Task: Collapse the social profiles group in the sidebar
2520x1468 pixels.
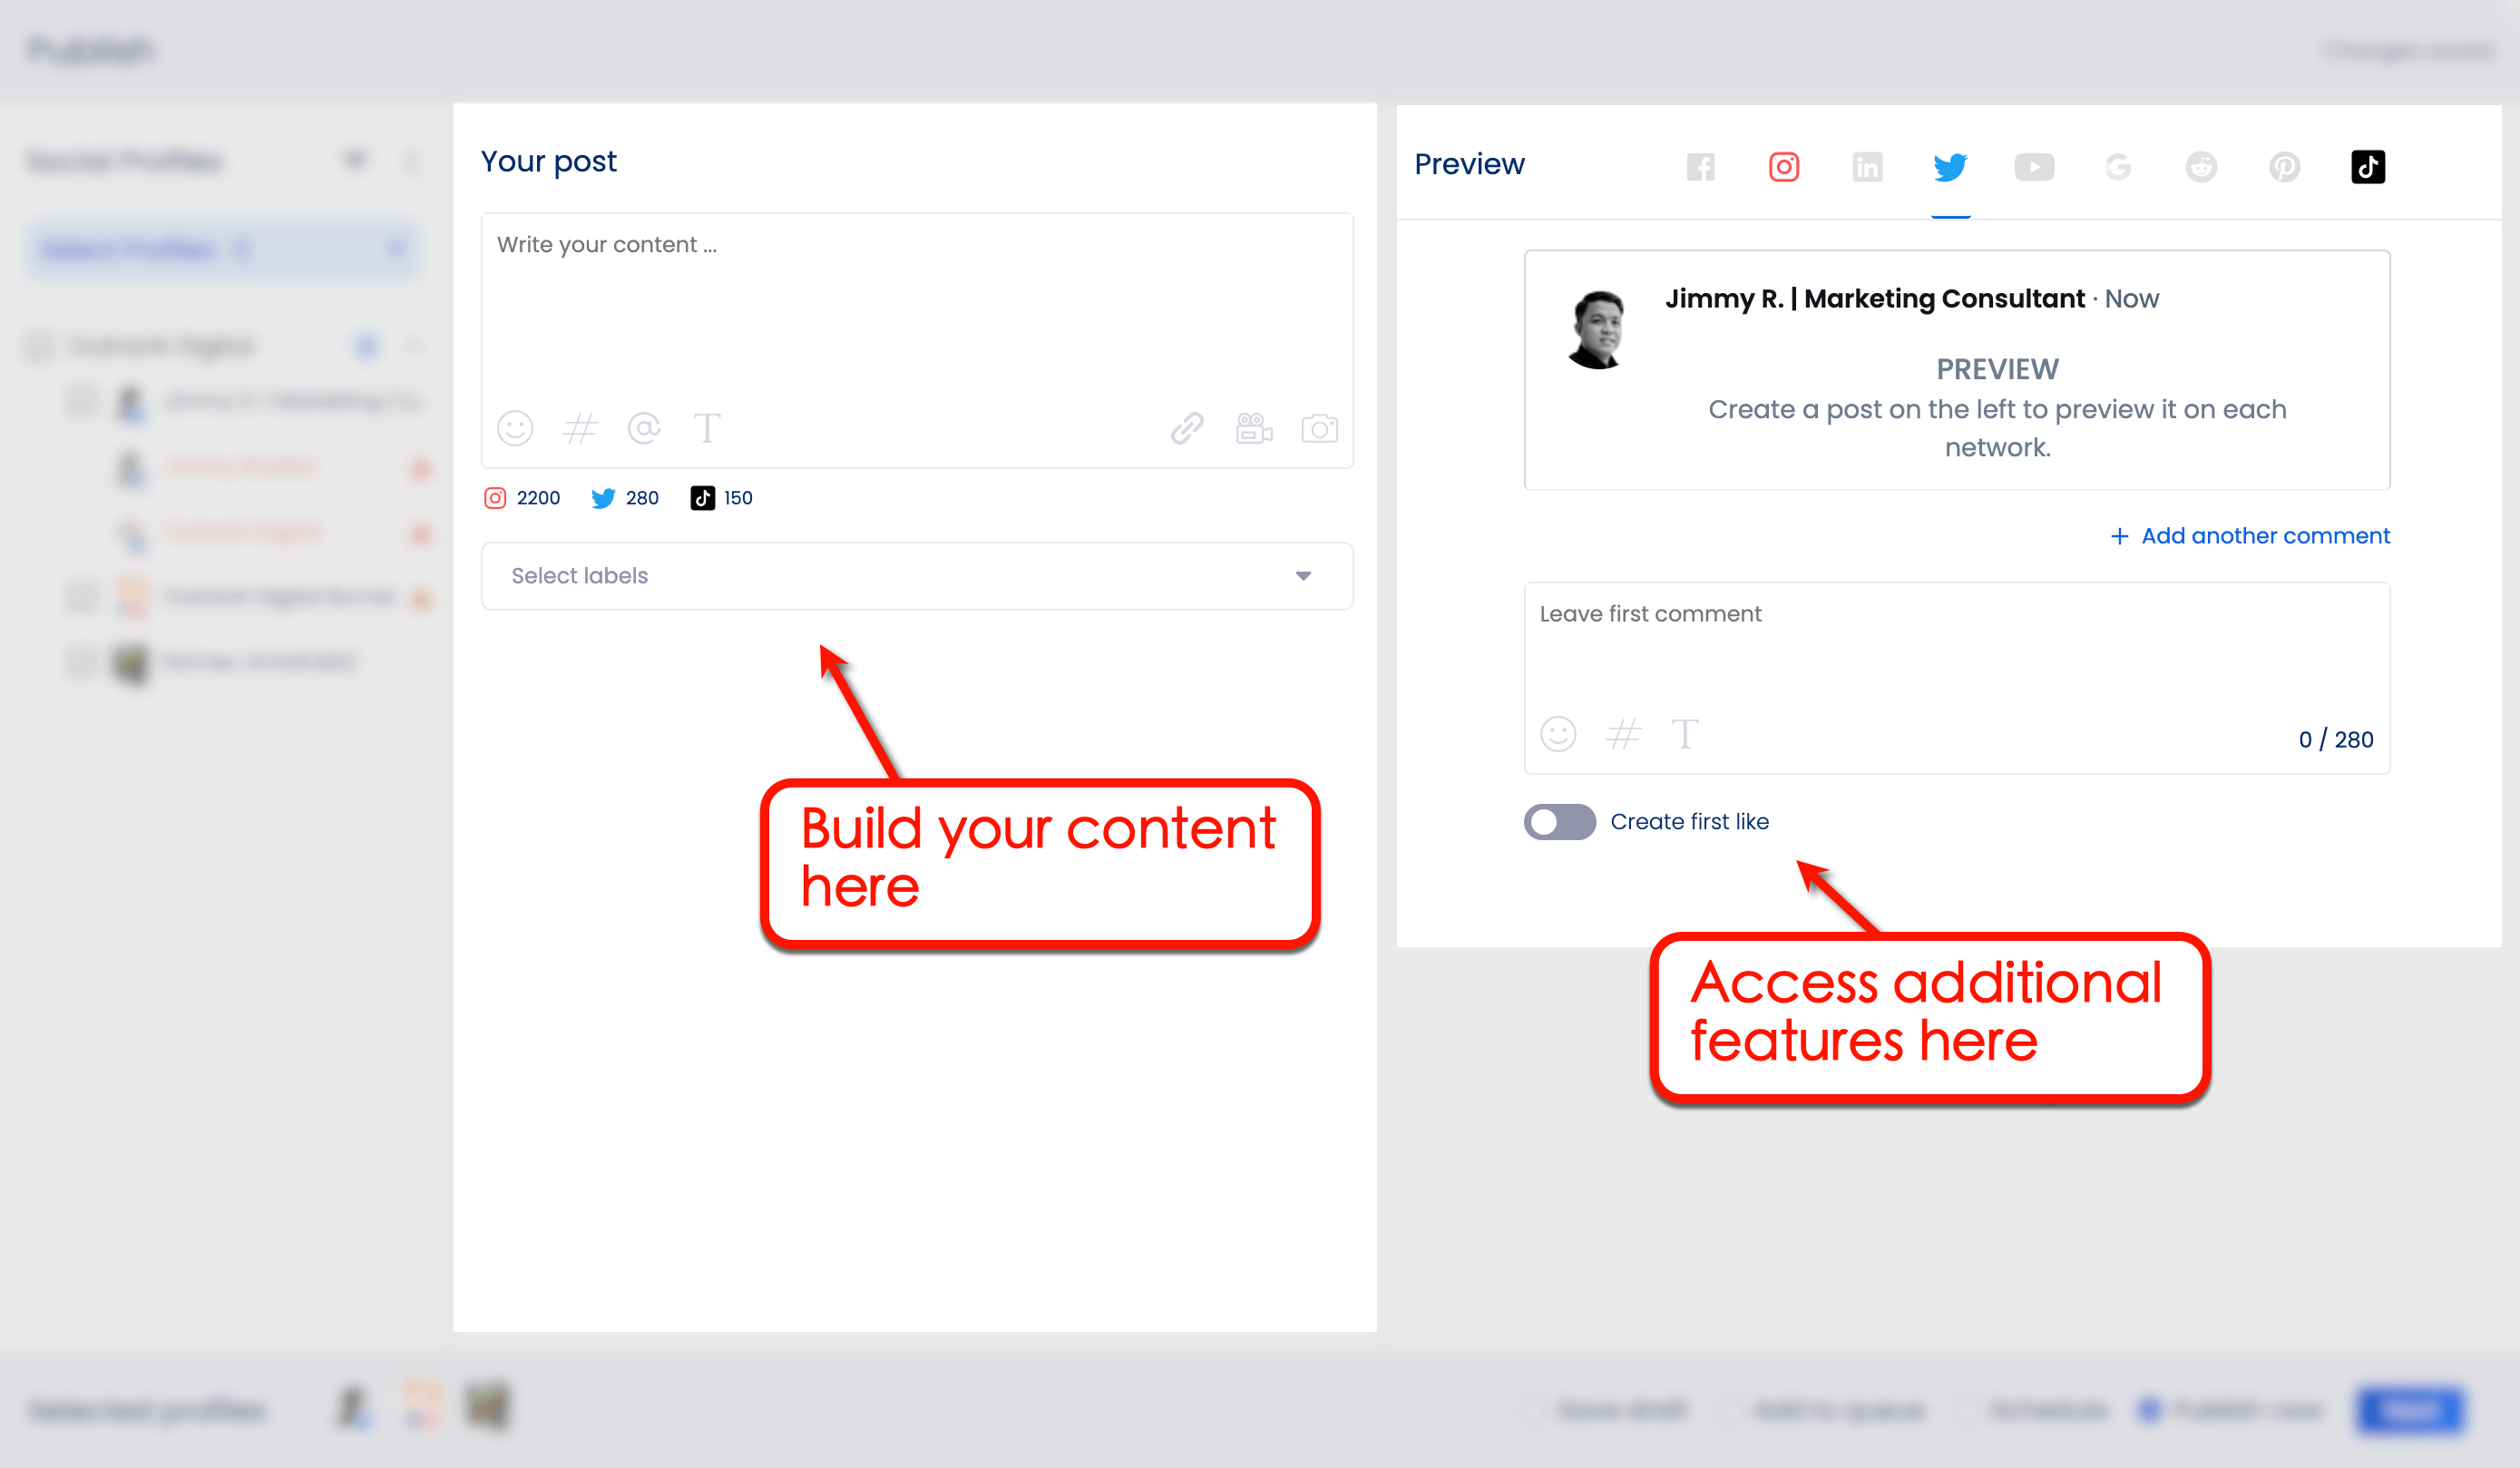Action: (417, 345)
